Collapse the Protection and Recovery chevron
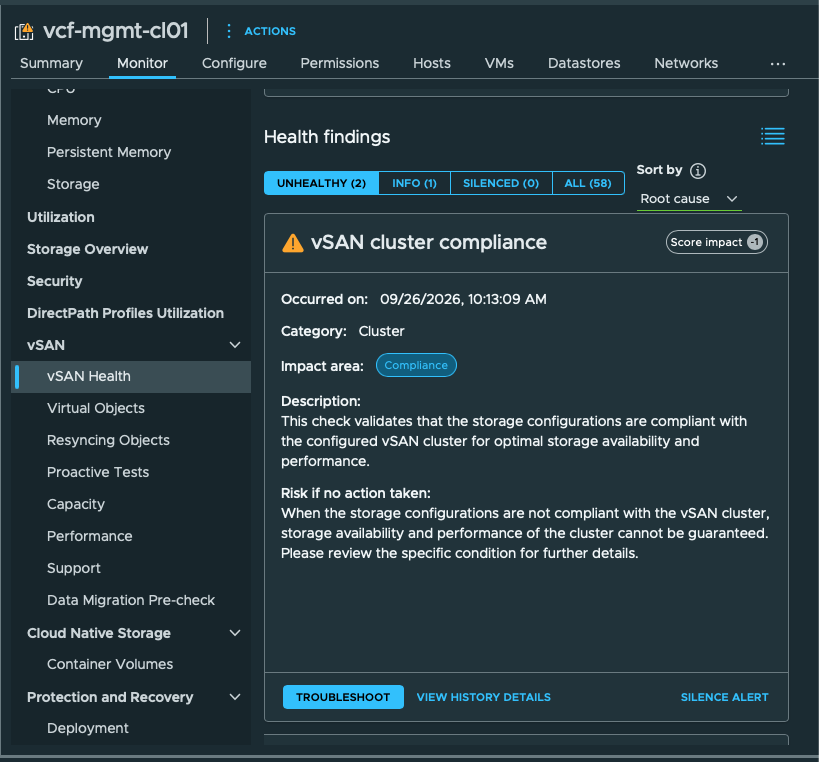The height and width of the screenshot is (762, 819). [x=235, y=697]
